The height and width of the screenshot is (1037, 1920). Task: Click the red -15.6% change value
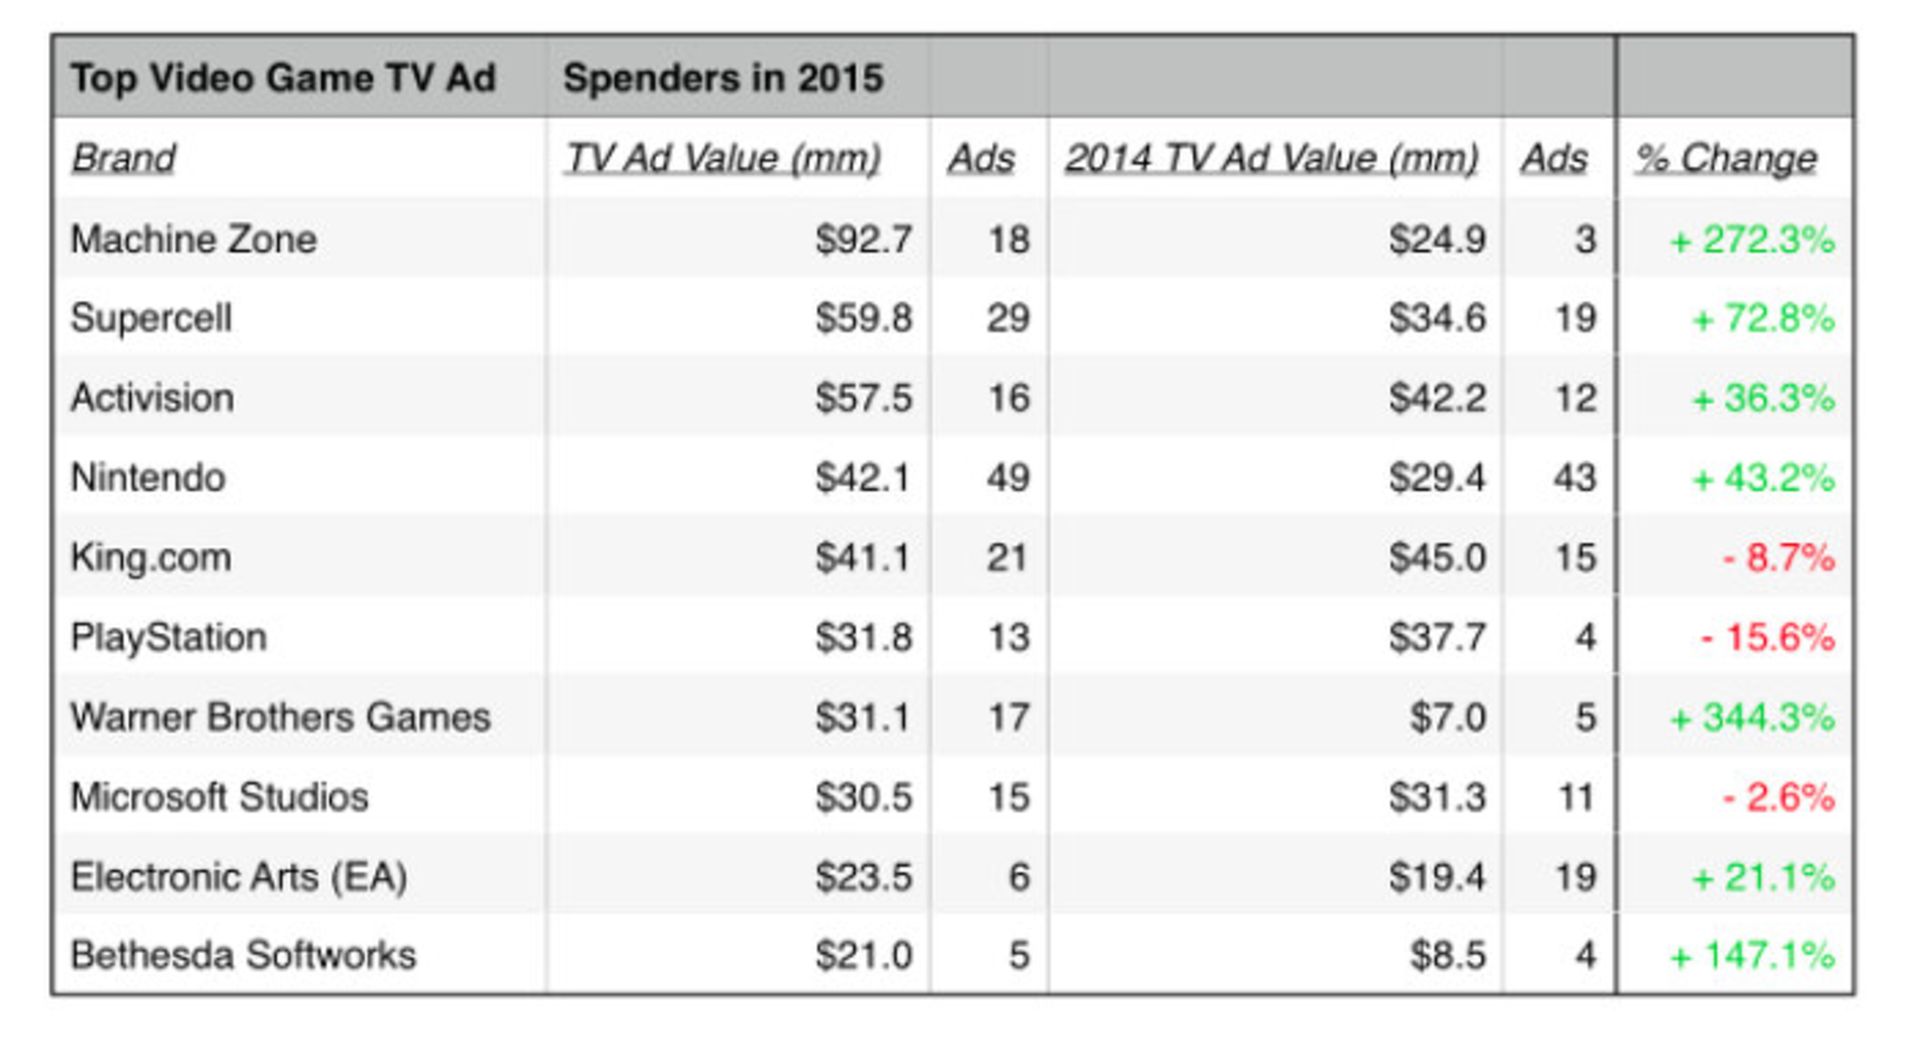[1768, 637]
